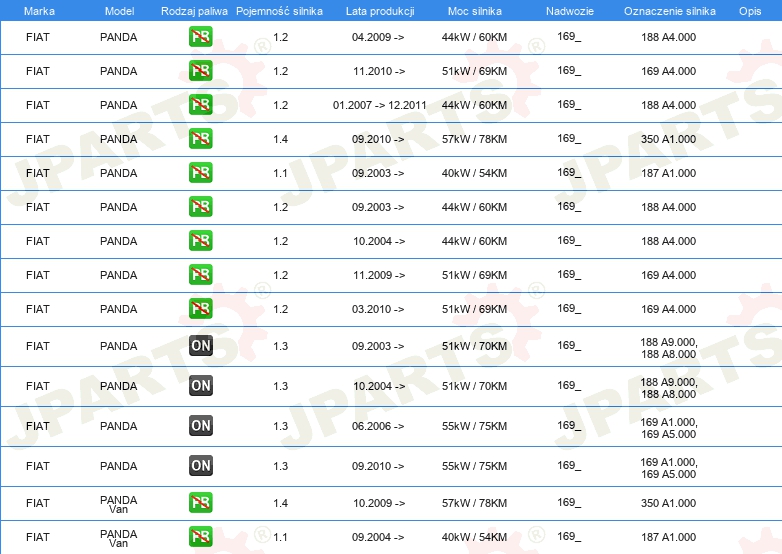Click petrol icon in PANDA Van 09.2004 row
This screenshot has height=554, width=782.
pyautogui.click(x=200, y=537)
